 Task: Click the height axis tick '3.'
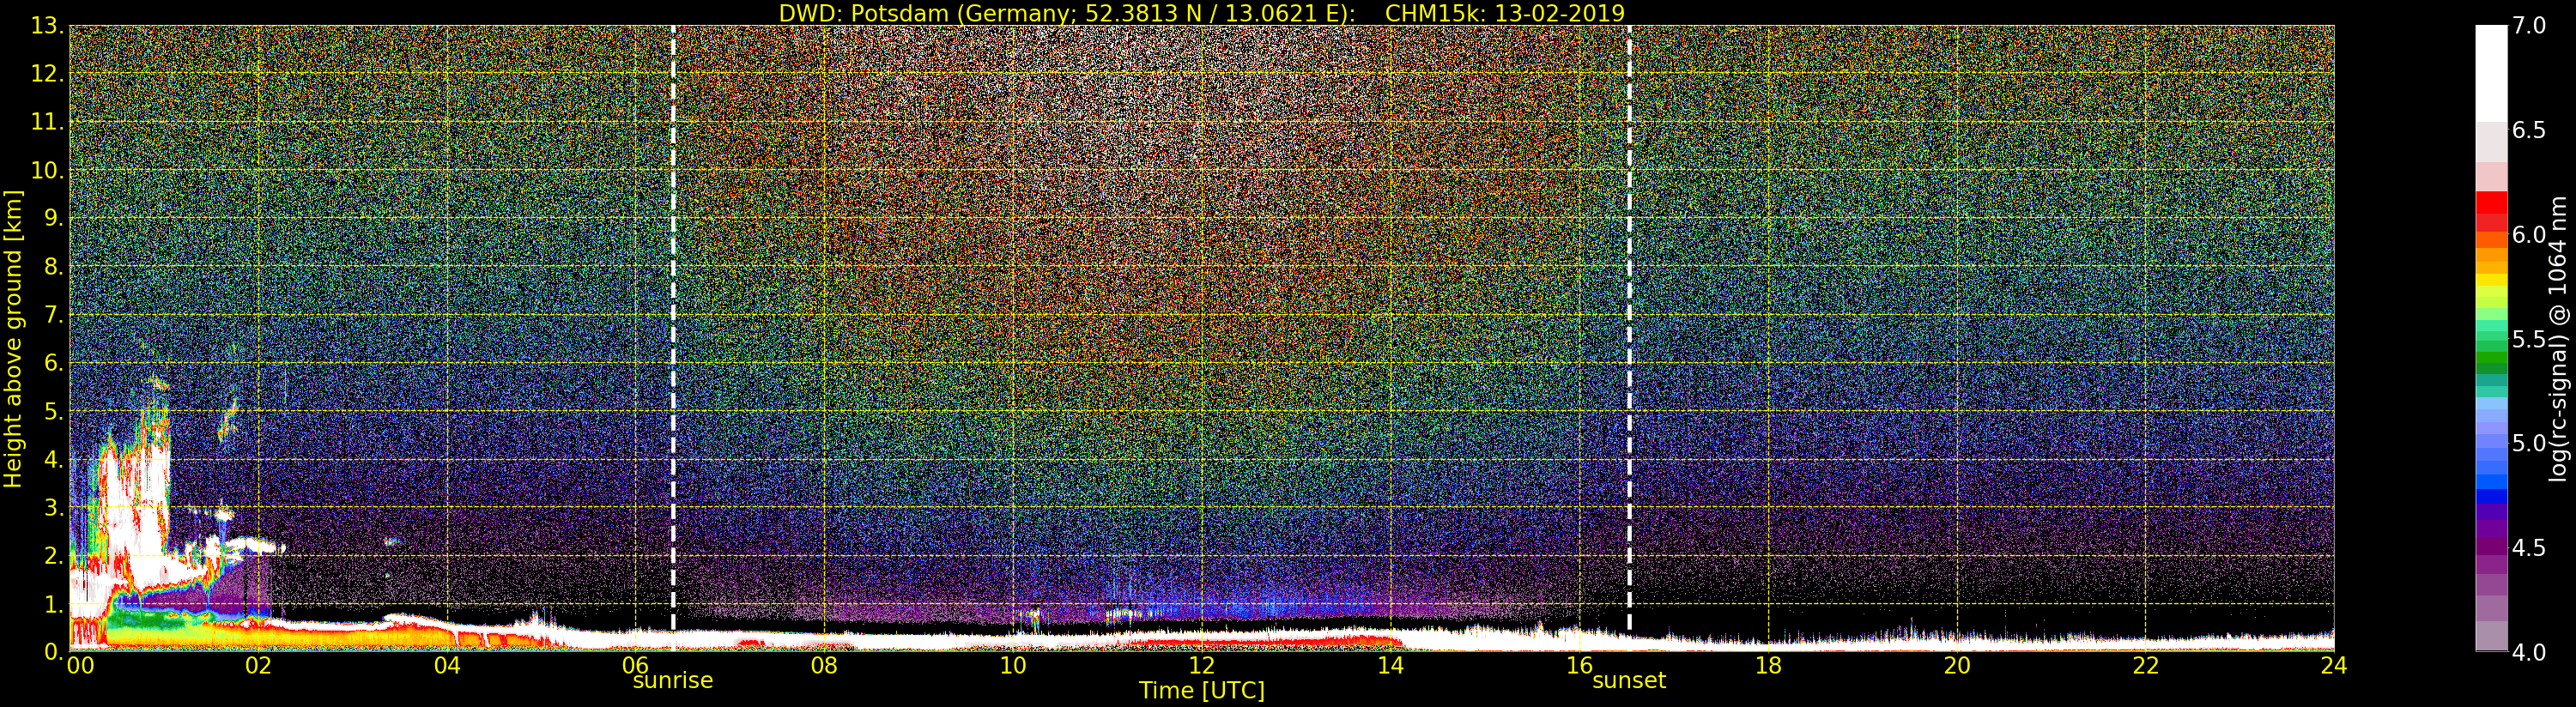point(54,507)
